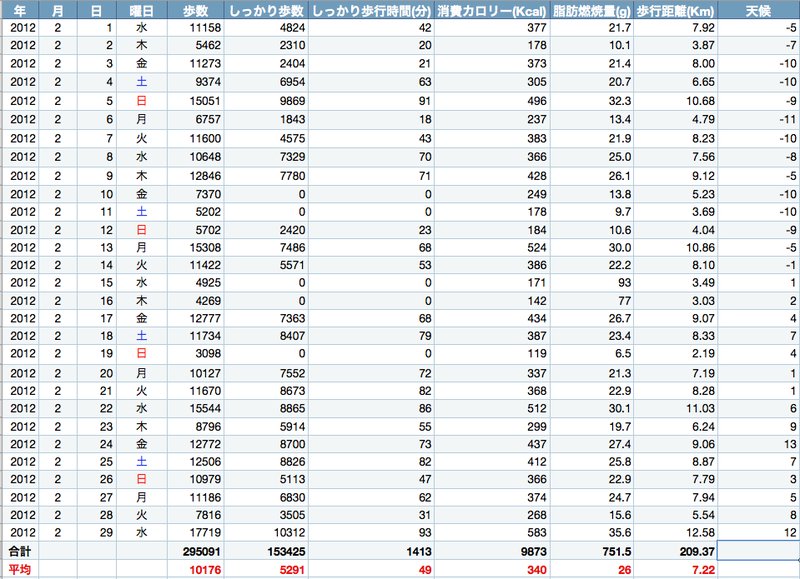Click the 合計 row label
Viewport: 800px width, 579px height.
pyautogui.click(x=19, y=550)
